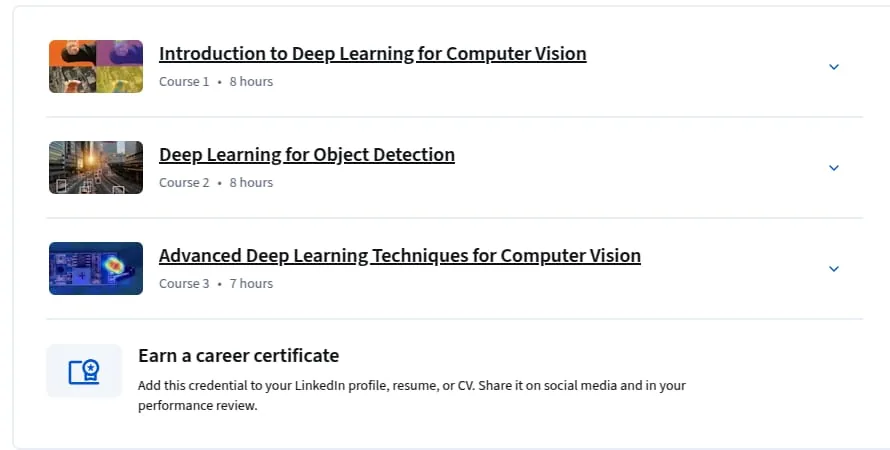Click the 'Course 1' label
Screen dimensions: 890x450
[184, 82]
